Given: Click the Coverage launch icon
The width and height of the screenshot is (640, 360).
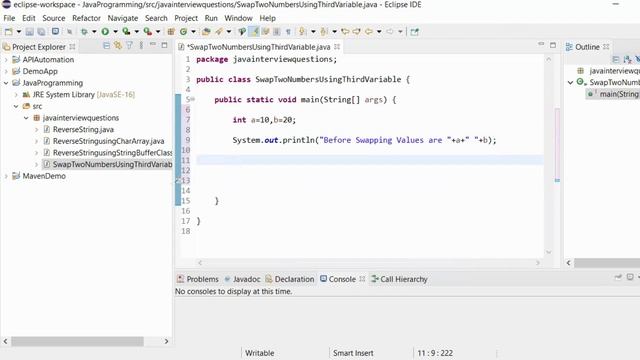Looking at the screenshot, I should pyautogui.click(x=127, y=31).
